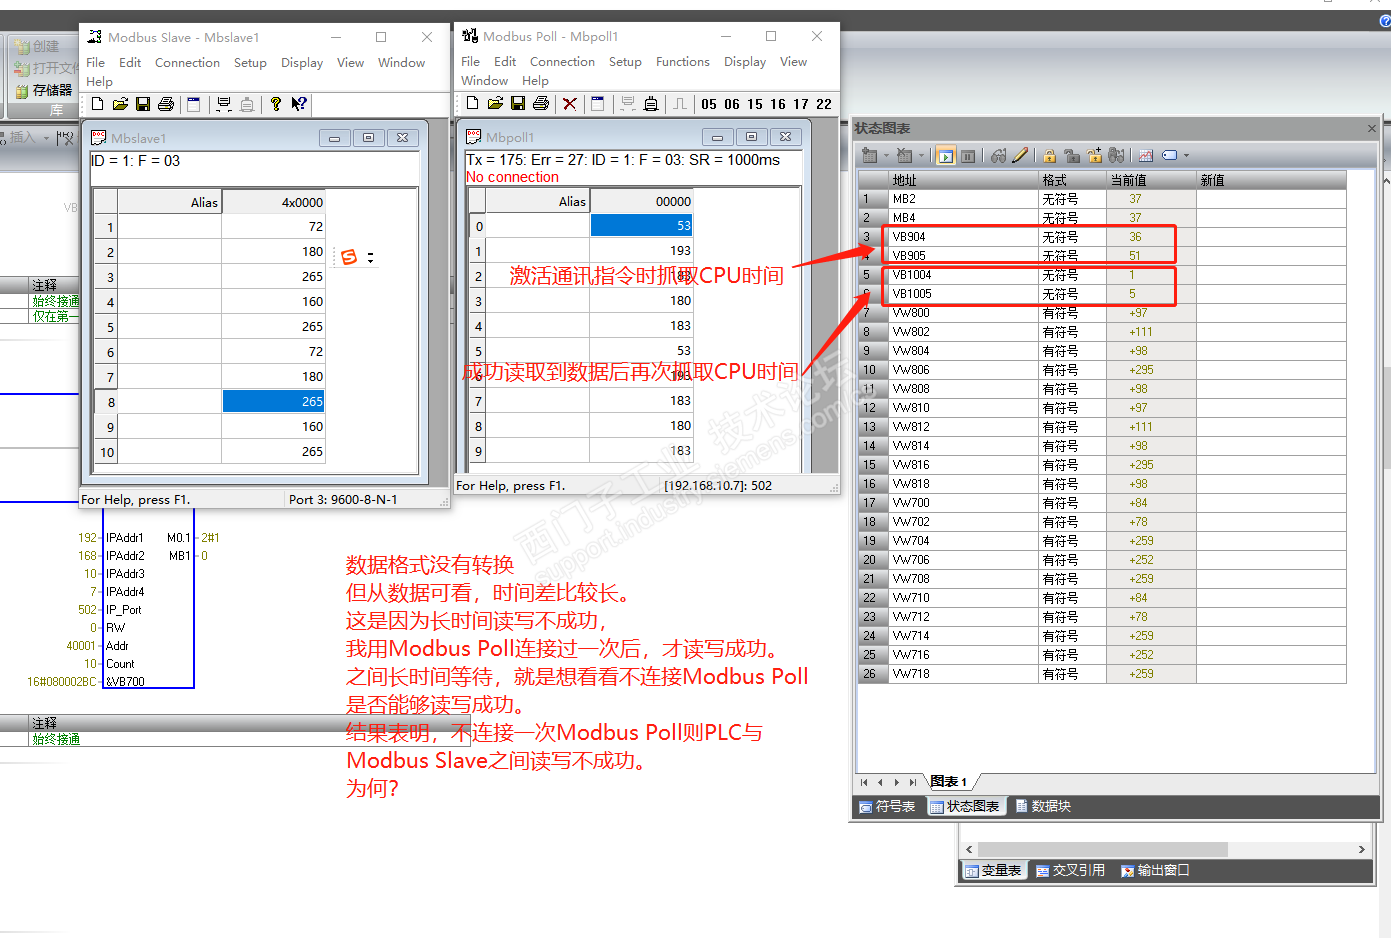The image size is (1391, 938).
Task: Click the About question-mark icon in Modbus Slave
Action: pos(276,104)
